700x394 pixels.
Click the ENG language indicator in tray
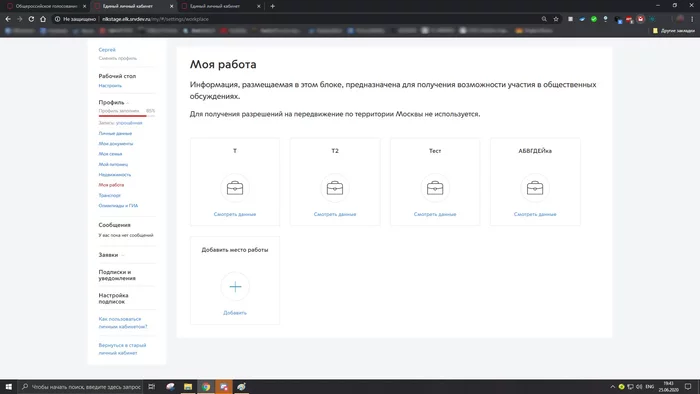point(650,387)
